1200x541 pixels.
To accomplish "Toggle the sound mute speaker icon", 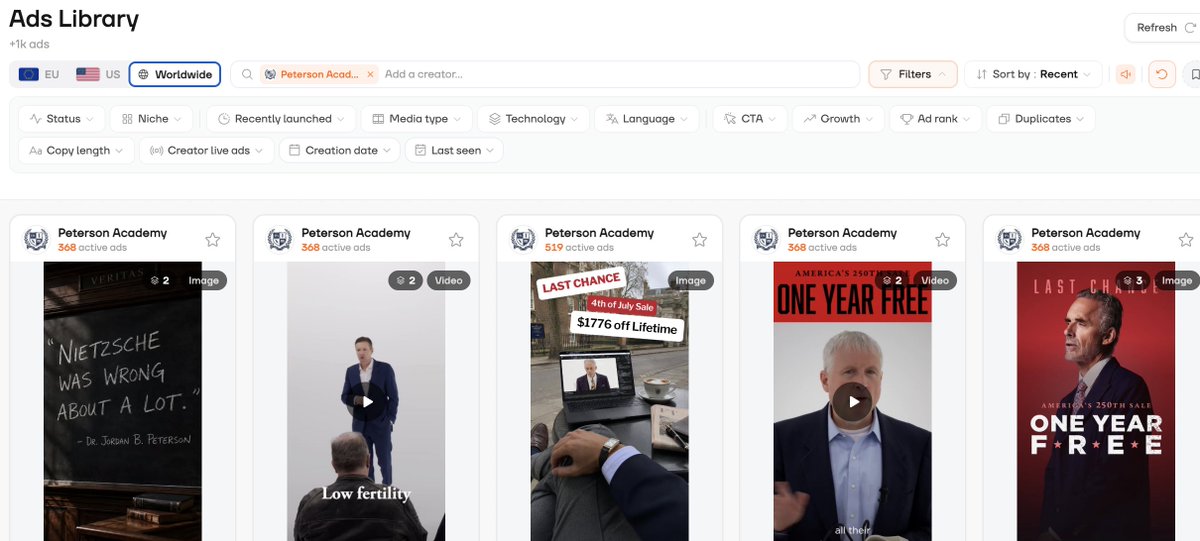I will click(x=1127, y=74).
